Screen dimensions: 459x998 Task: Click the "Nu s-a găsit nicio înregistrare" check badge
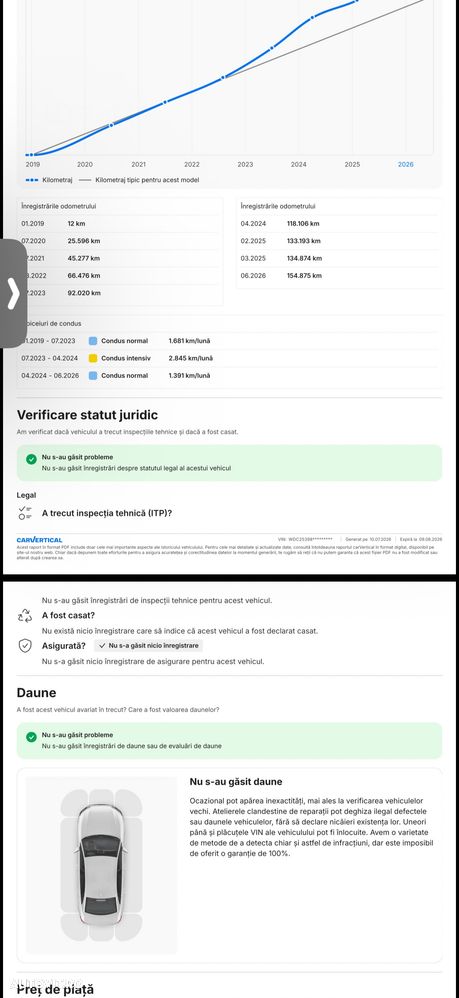148,645
